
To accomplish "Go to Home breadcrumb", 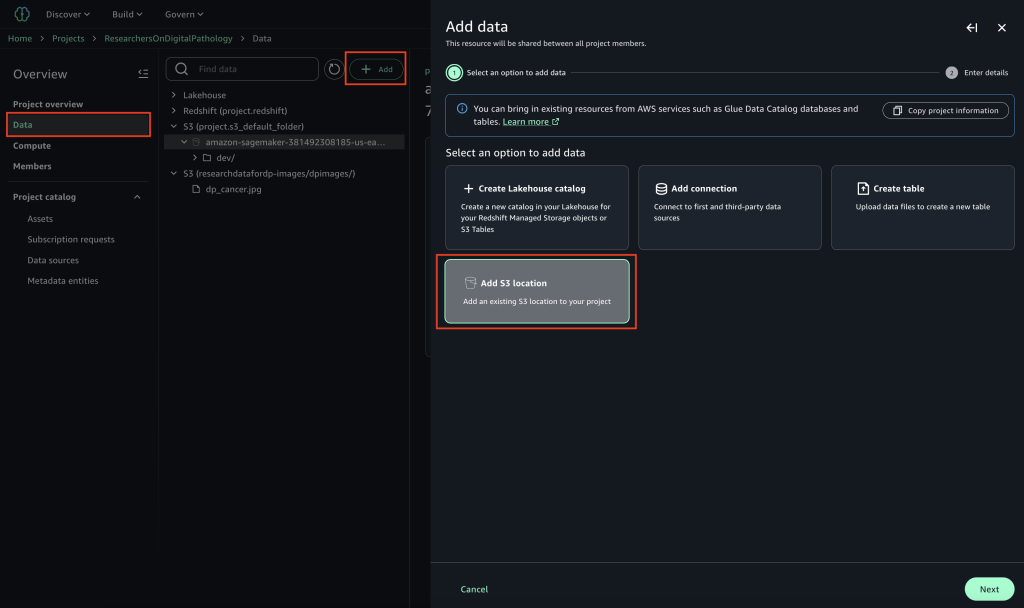I will 20,39.
